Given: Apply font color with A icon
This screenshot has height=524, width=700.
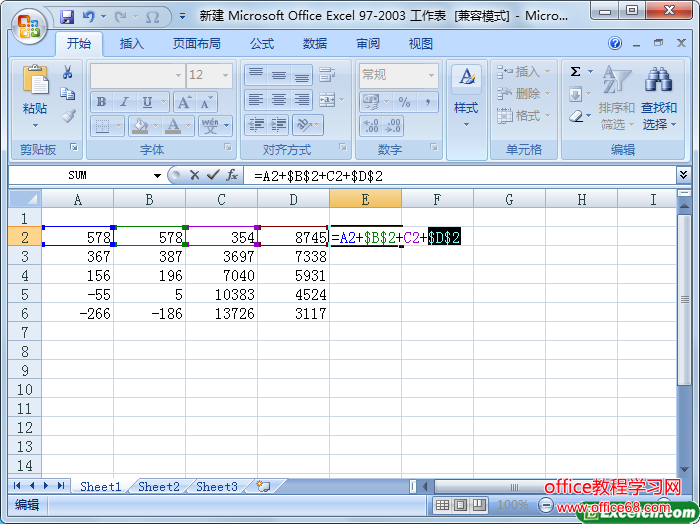Looking at the screenshot, I should (x=173, y=126).
